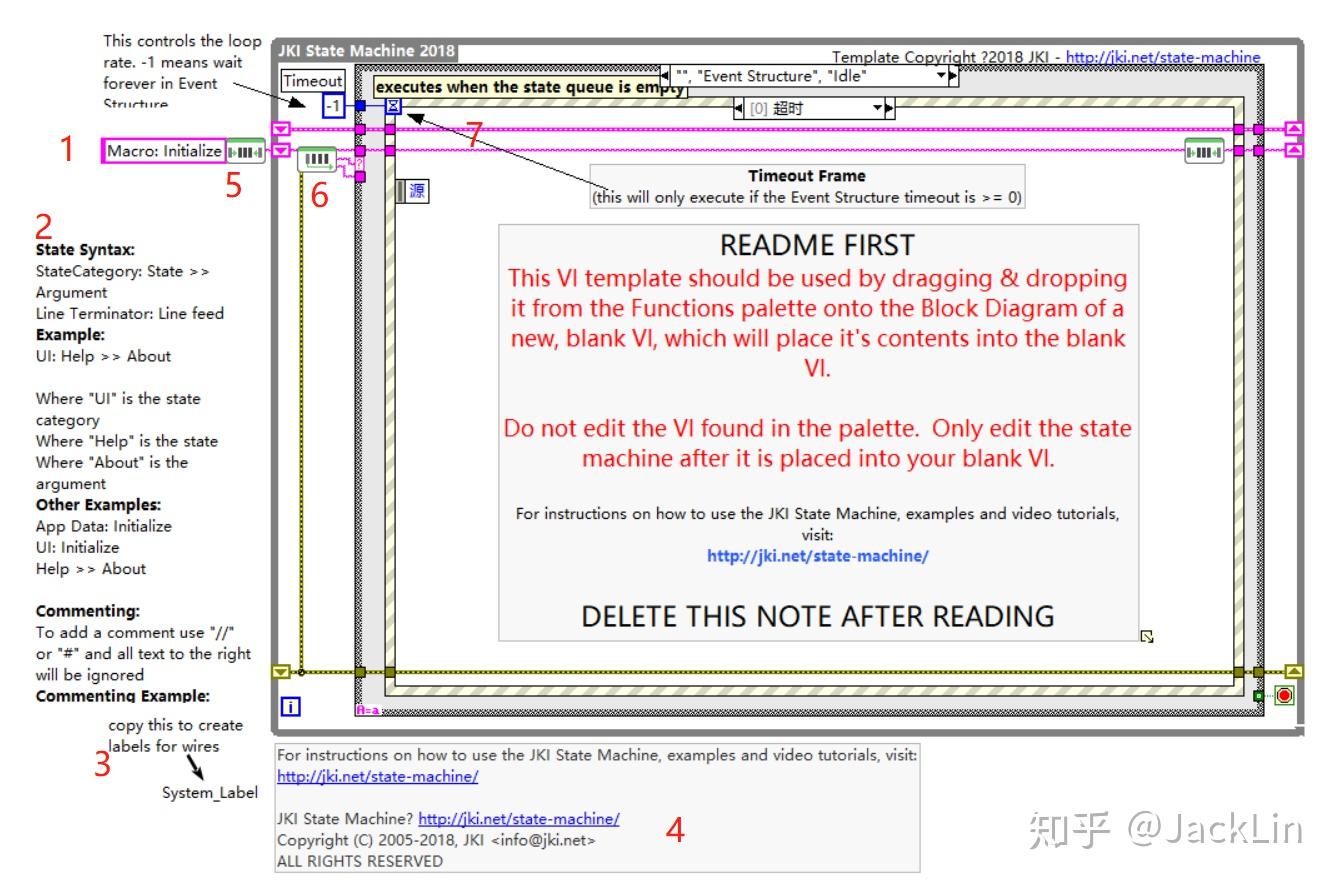Click the right yellow error shift register

coord(1294,672)
